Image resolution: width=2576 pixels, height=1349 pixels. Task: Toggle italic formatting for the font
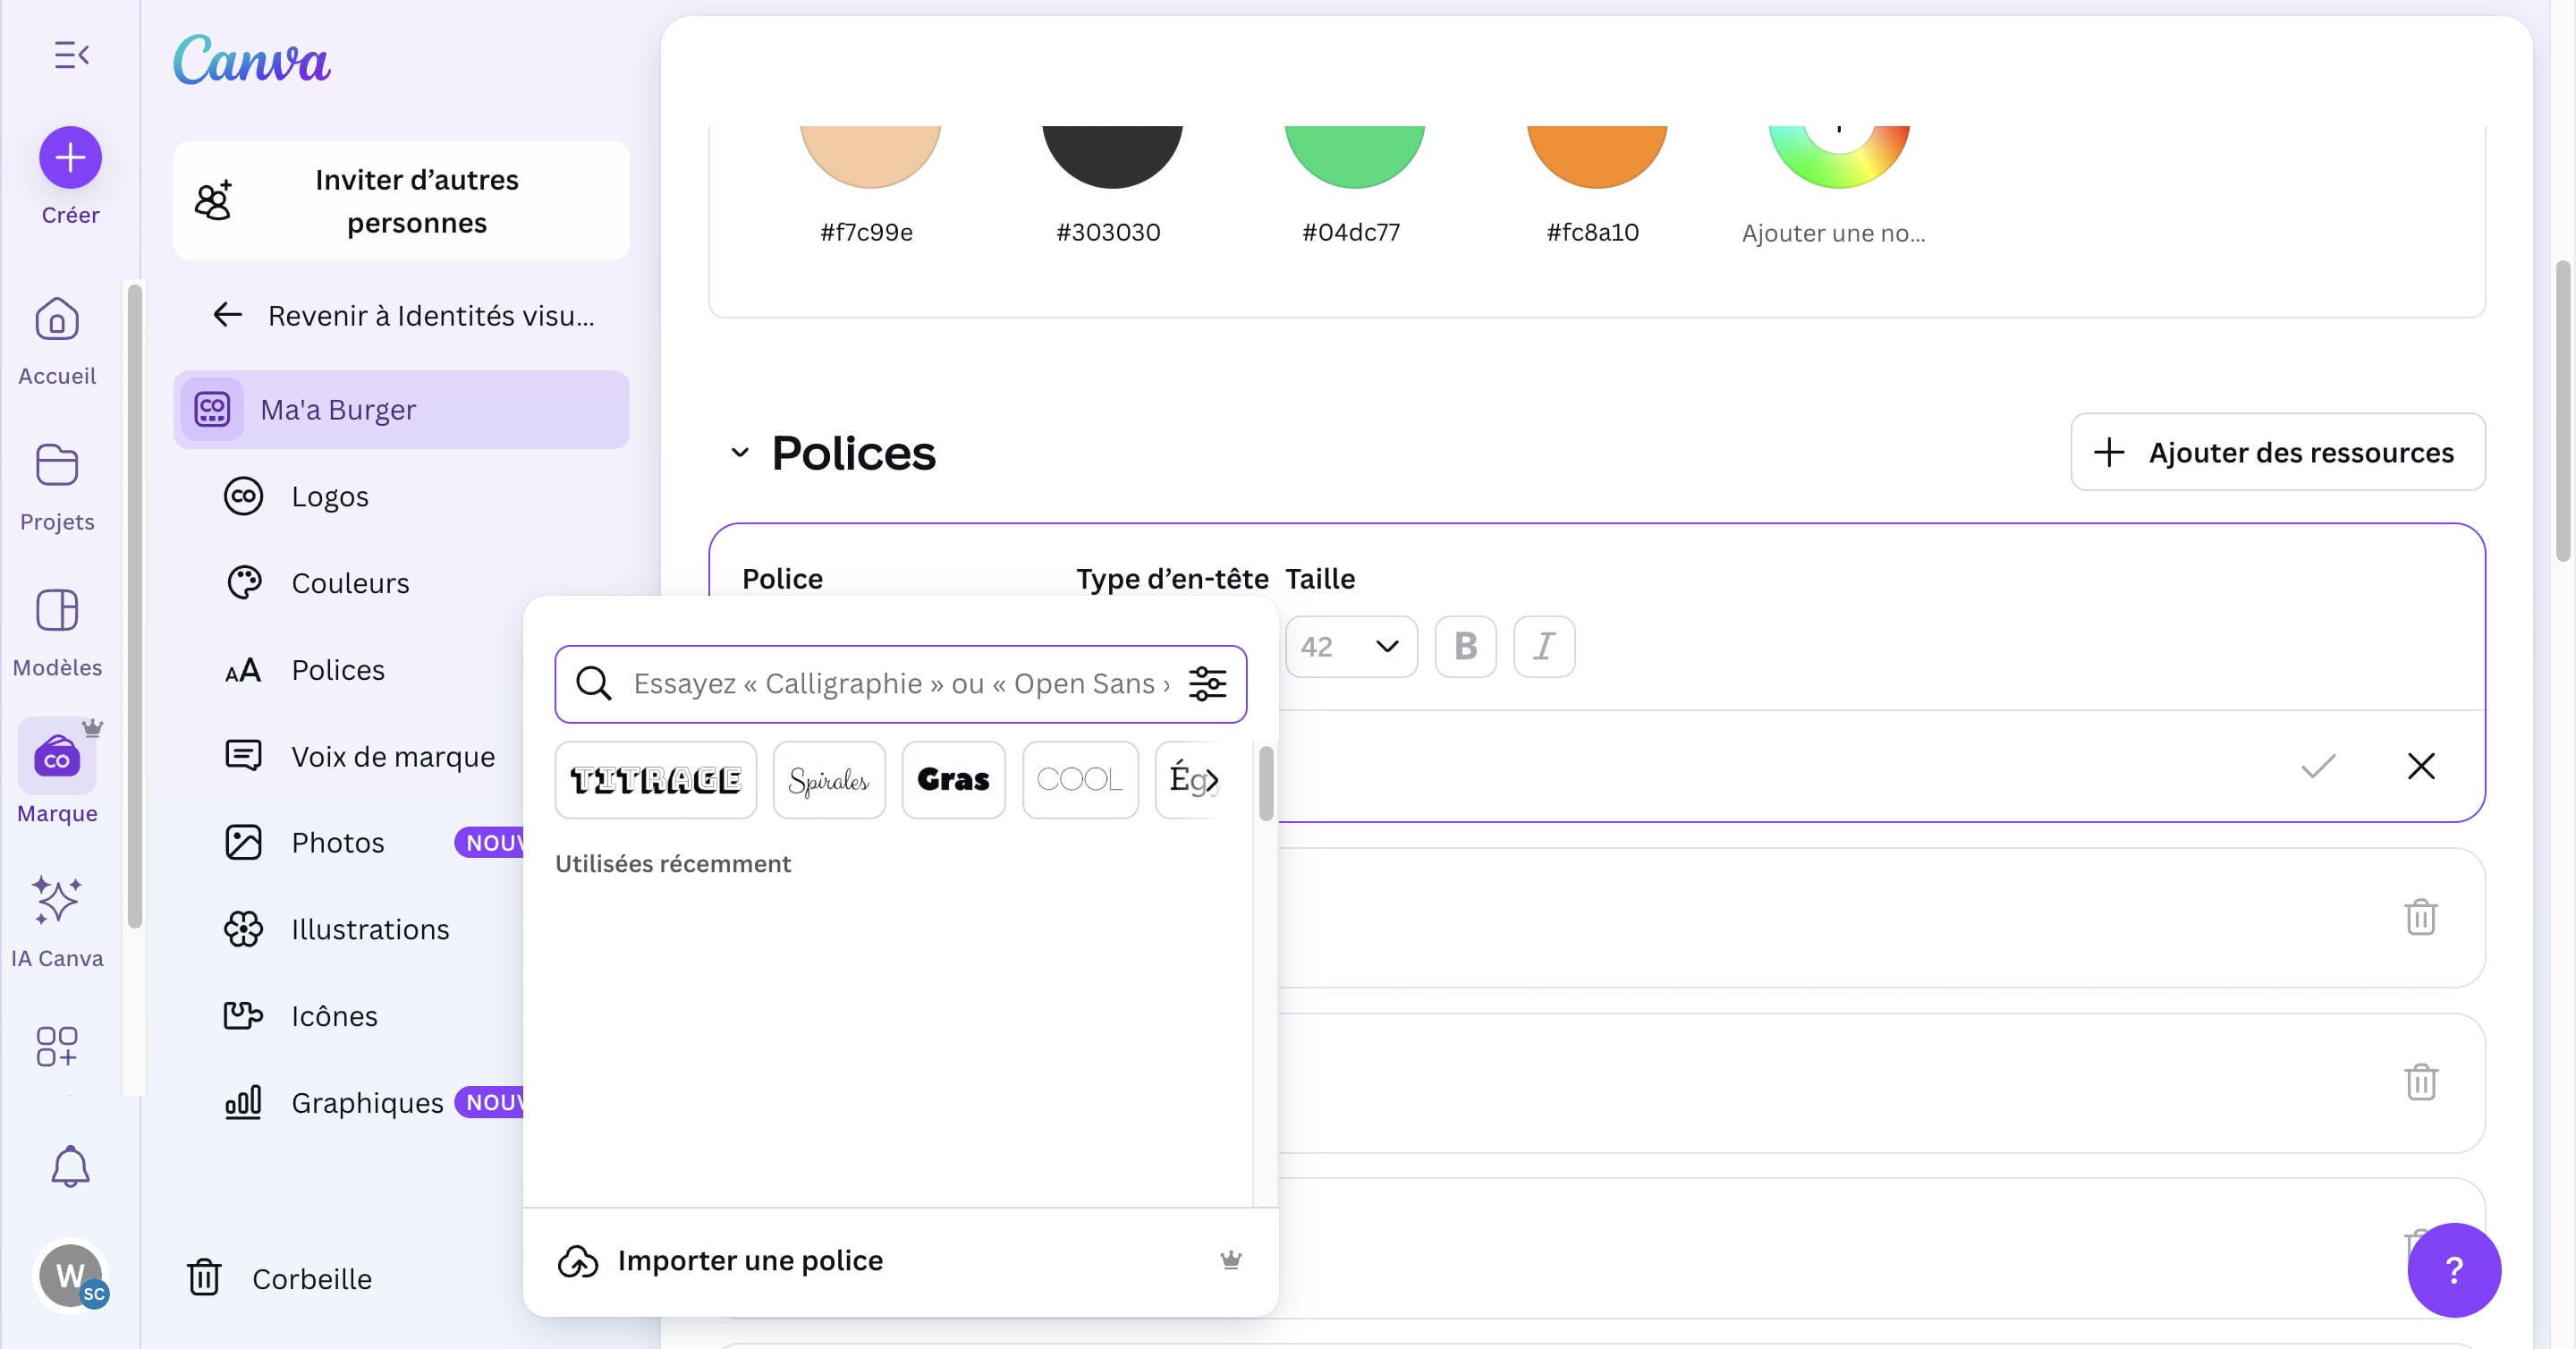[1544, 647]
